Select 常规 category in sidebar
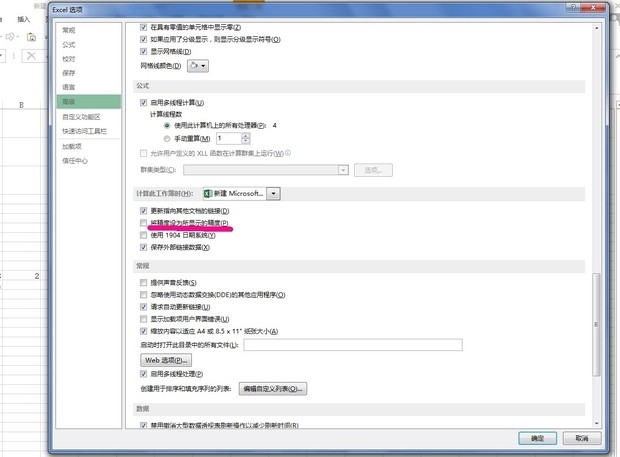Screen dimensions: 620x457 tap(68, 30)
